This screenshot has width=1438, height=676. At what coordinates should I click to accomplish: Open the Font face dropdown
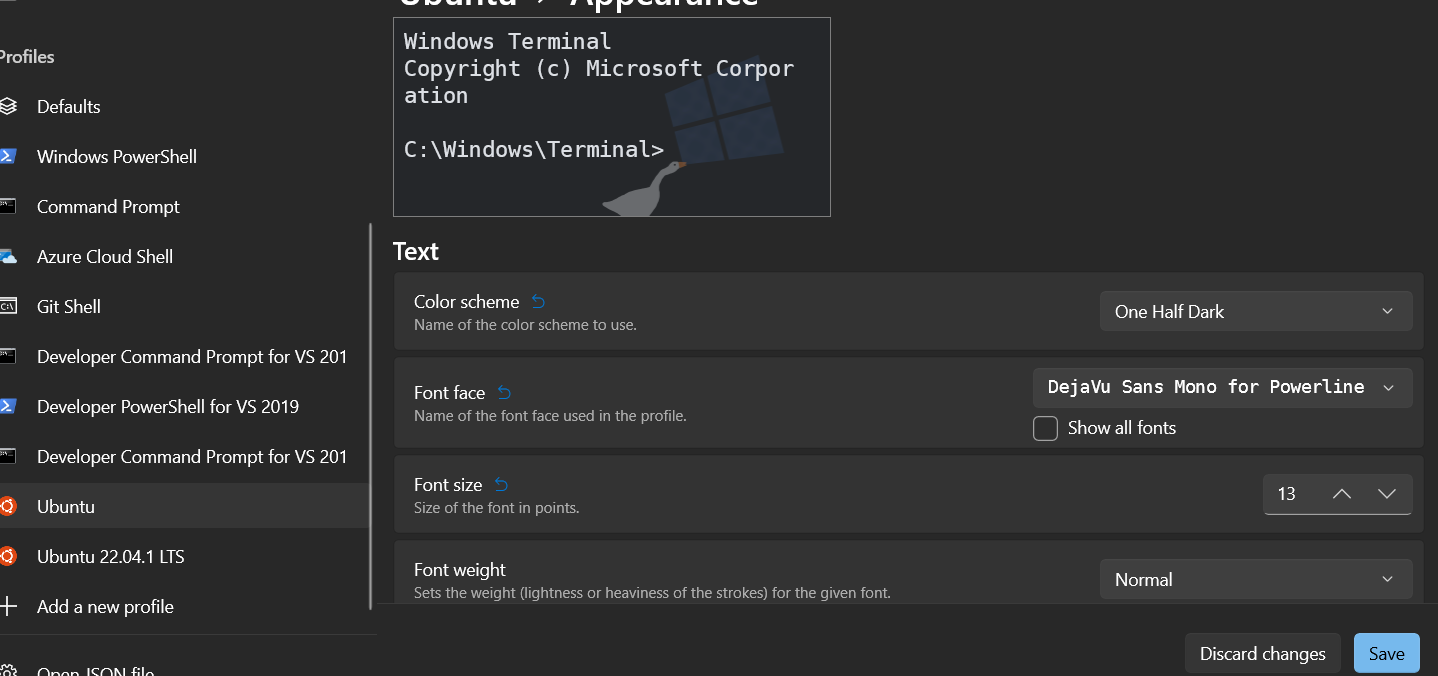(1221, 388)
